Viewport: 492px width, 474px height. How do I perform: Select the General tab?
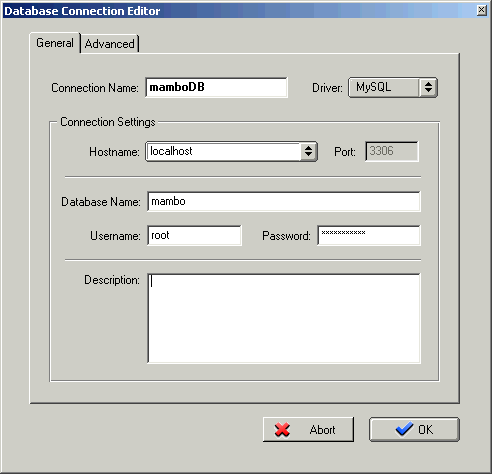[55, 43]
